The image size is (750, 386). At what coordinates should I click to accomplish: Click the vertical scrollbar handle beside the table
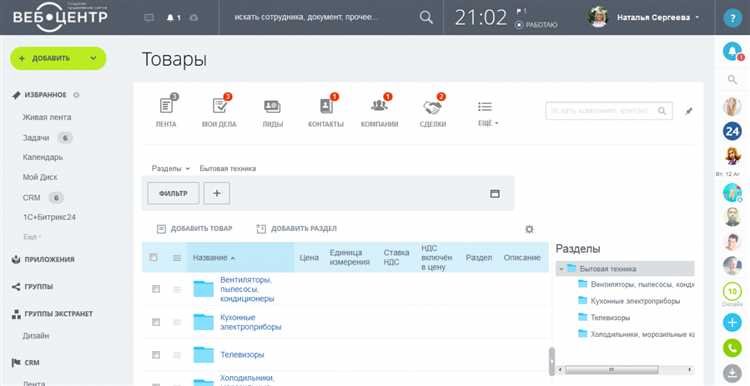tap(552, 361)
